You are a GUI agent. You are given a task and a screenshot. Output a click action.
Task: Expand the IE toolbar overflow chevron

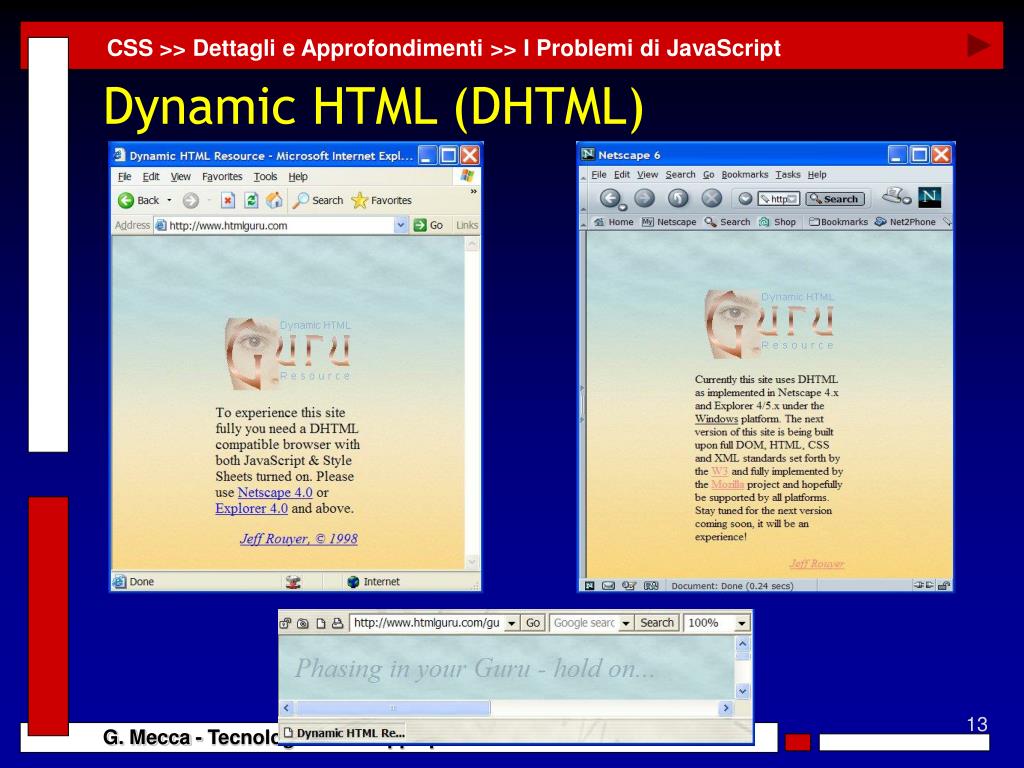(473, 192)
